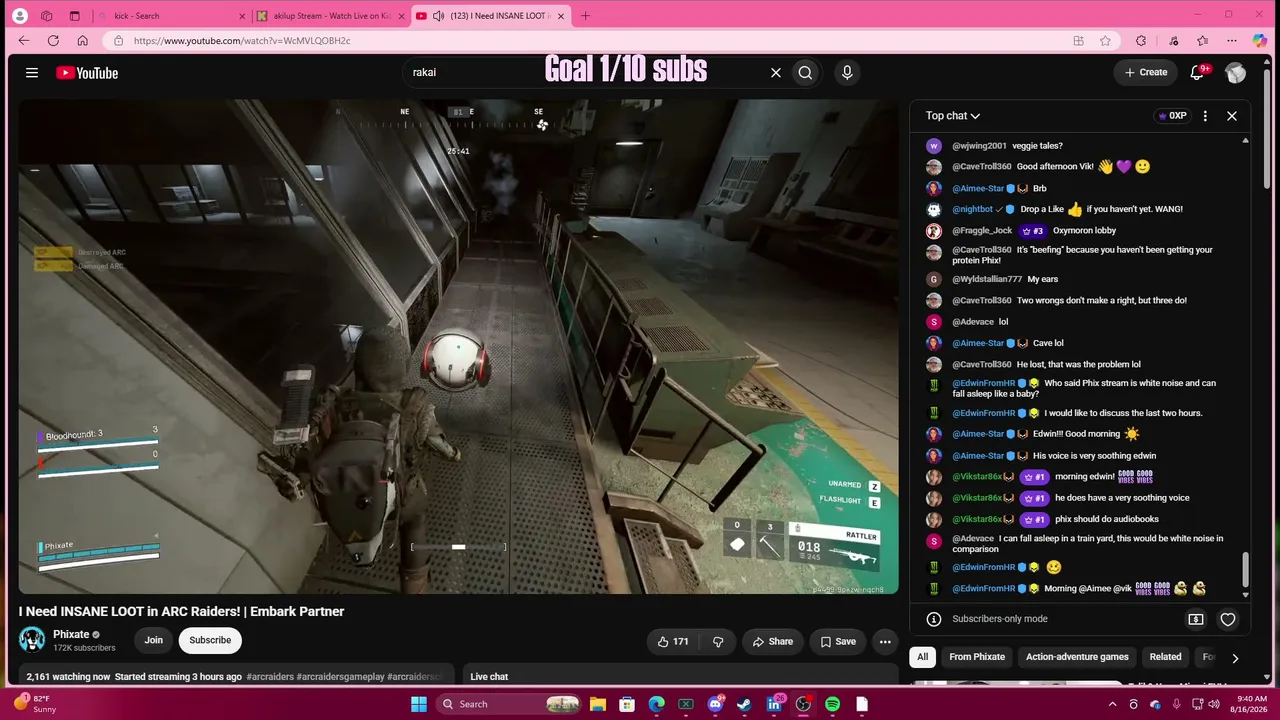Select the Action-adventure games chip
The image size is (1280, 720).
coord(1077,657)
